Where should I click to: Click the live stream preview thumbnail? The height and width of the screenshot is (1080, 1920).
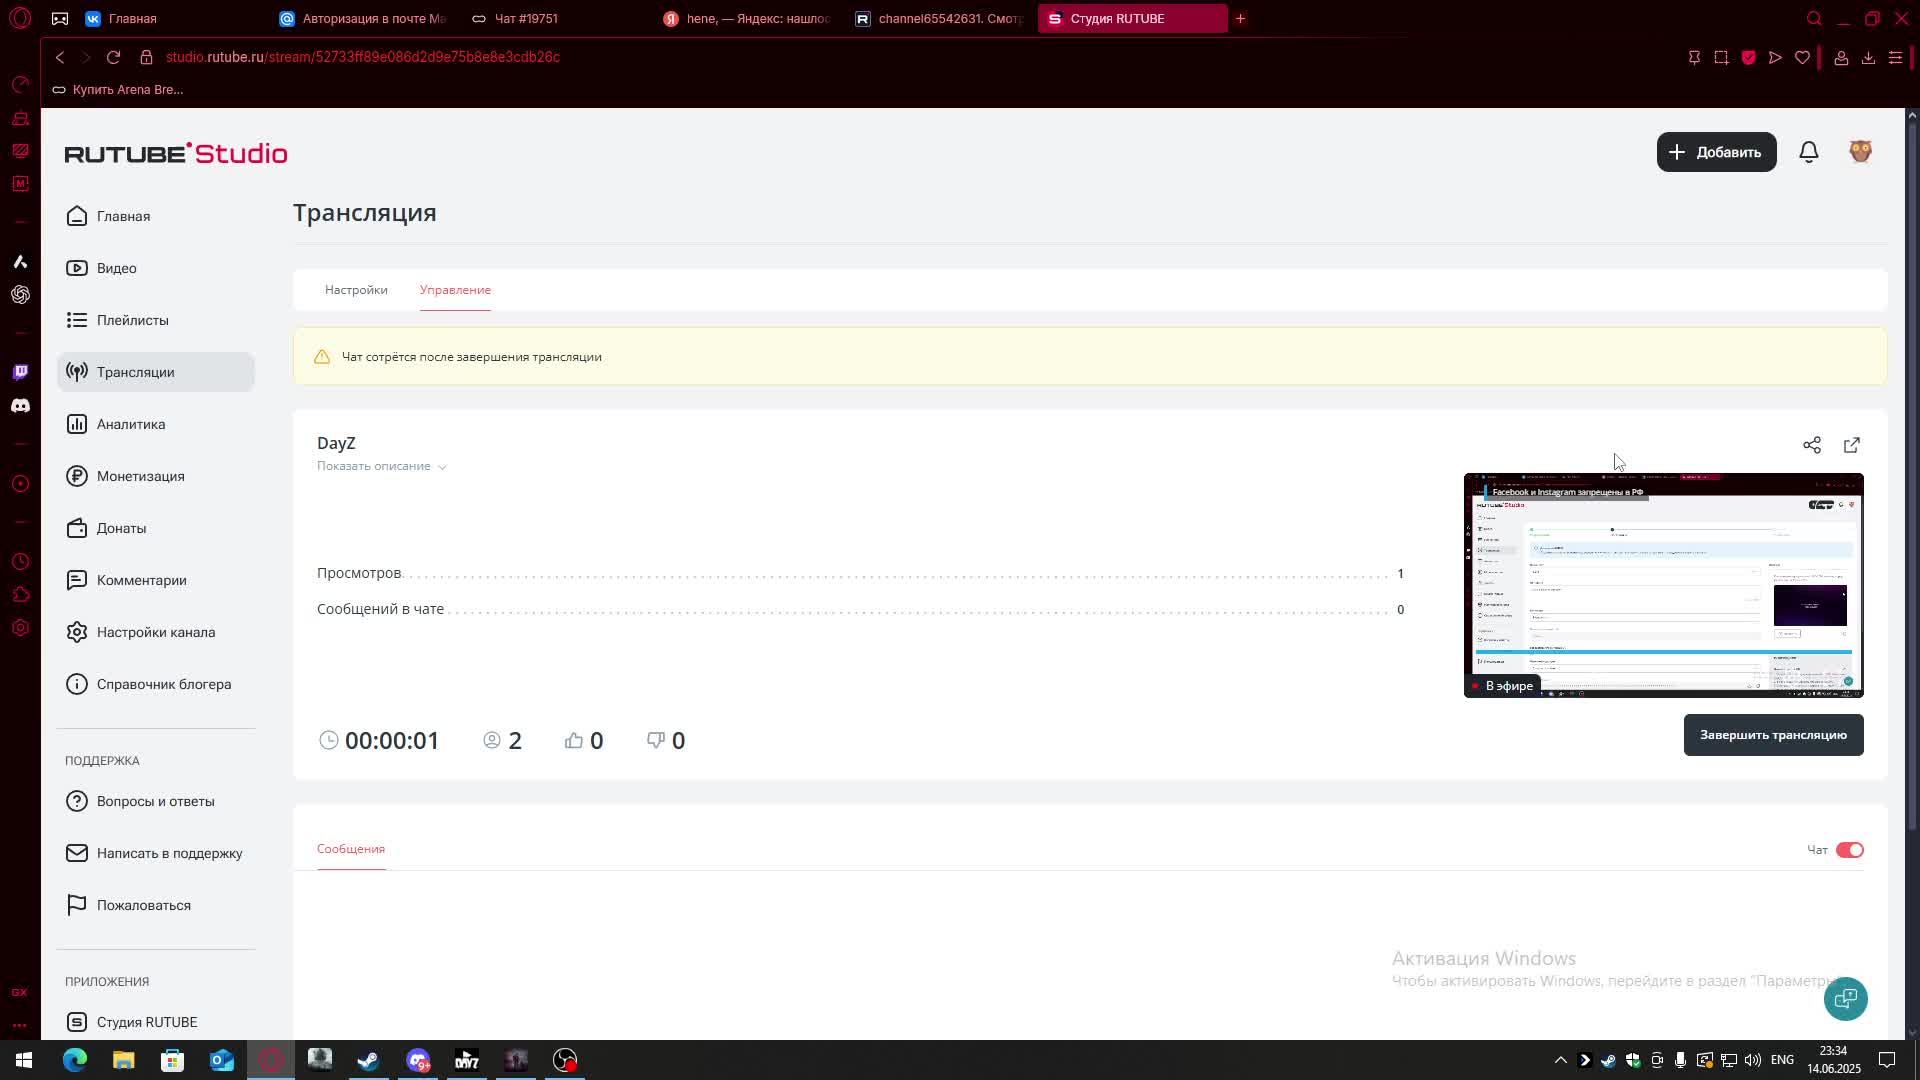[x=1663, y=585]
